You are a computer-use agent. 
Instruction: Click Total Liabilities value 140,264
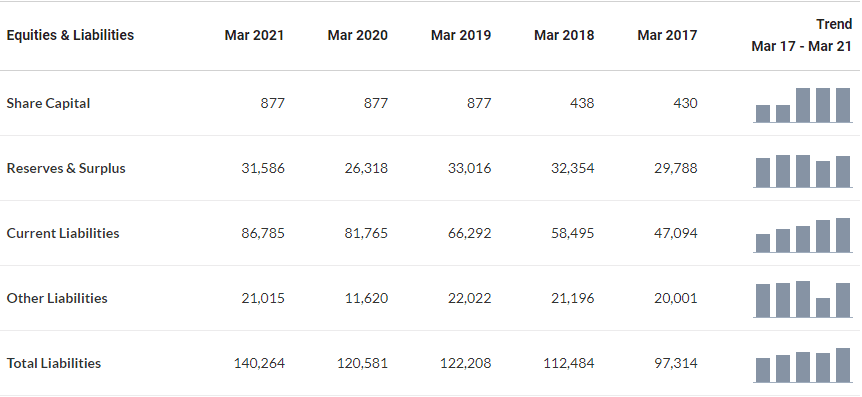tap(259, 363)
